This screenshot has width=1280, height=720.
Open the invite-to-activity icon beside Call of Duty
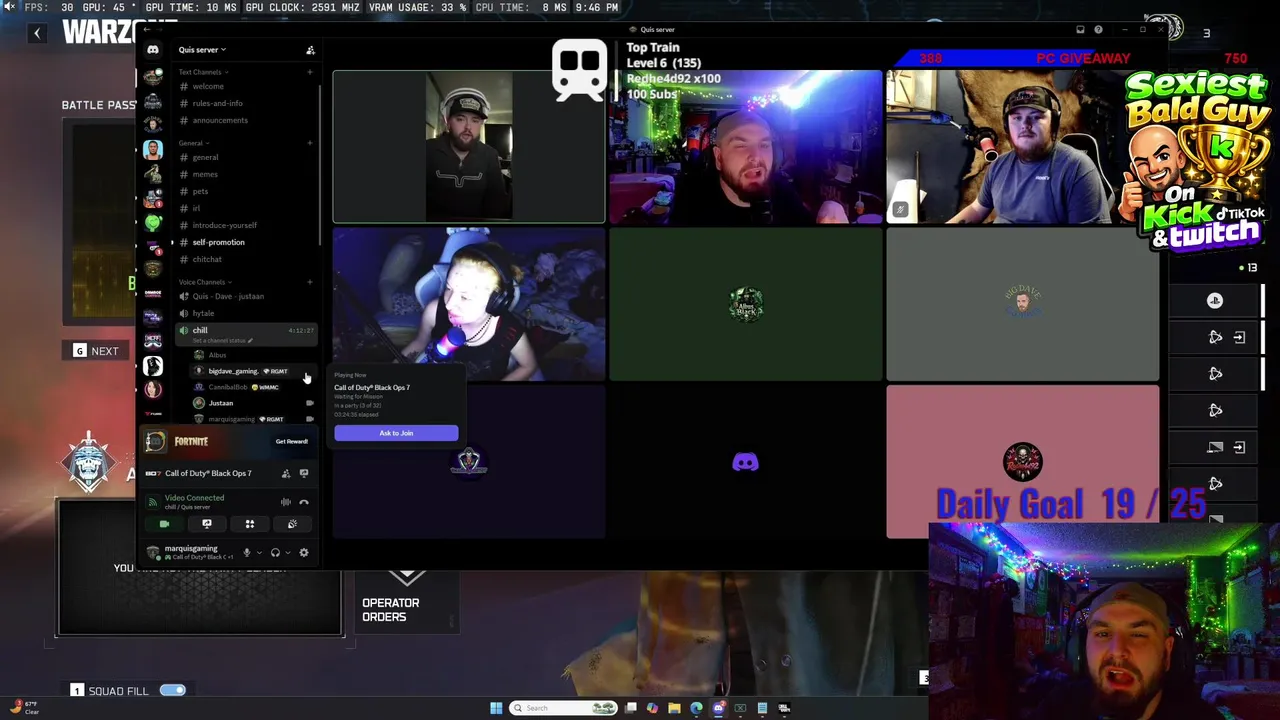[286, 473]
